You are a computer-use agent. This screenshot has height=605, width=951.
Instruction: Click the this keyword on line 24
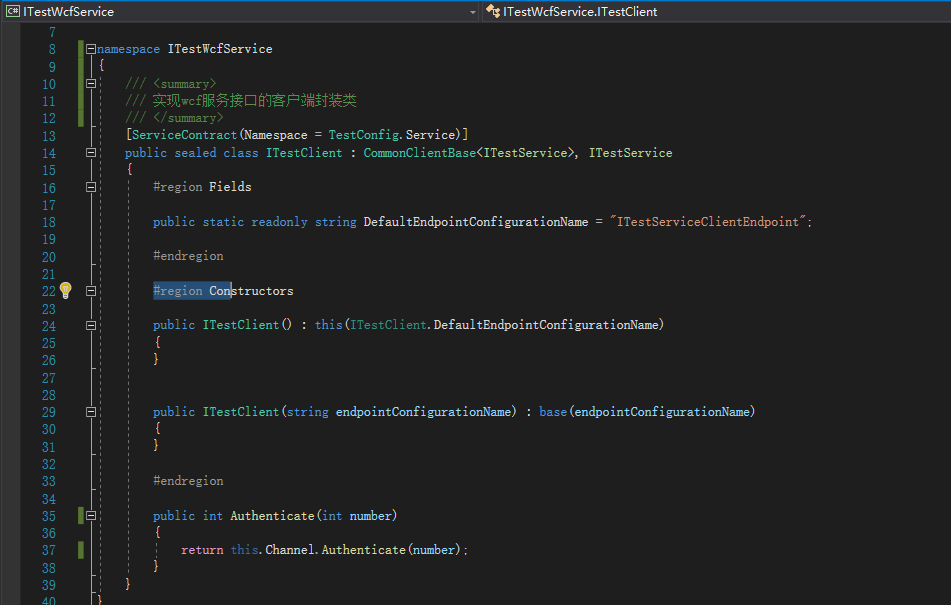pyautogui.click(x=329, y=325)
